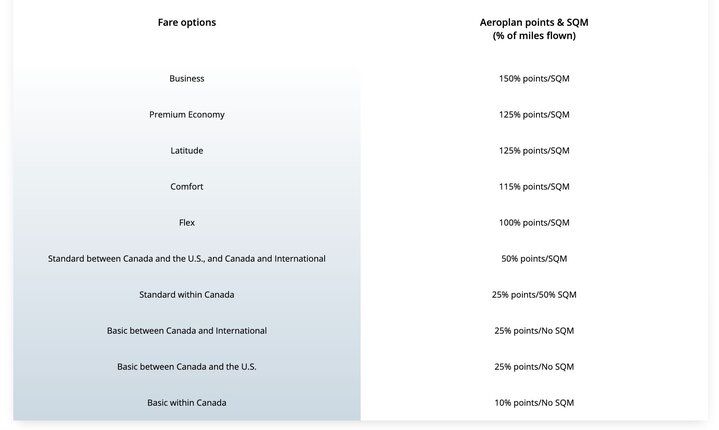Select the Standard within Canada label

point(187,294)
